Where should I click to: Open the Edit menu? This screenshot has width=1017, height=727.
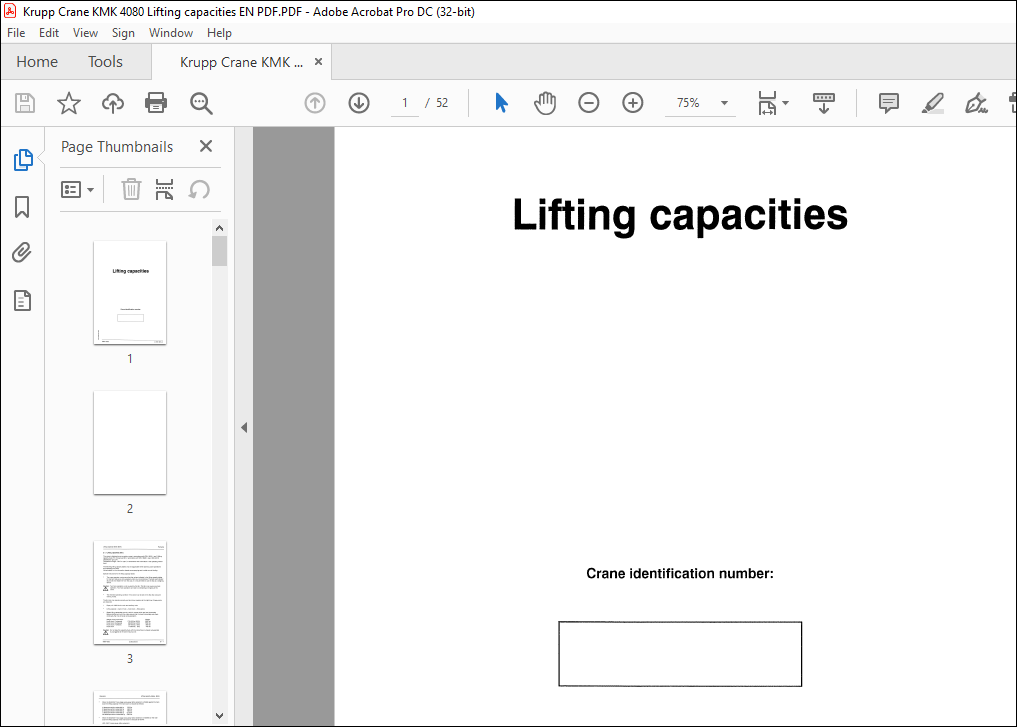point(49,33)
